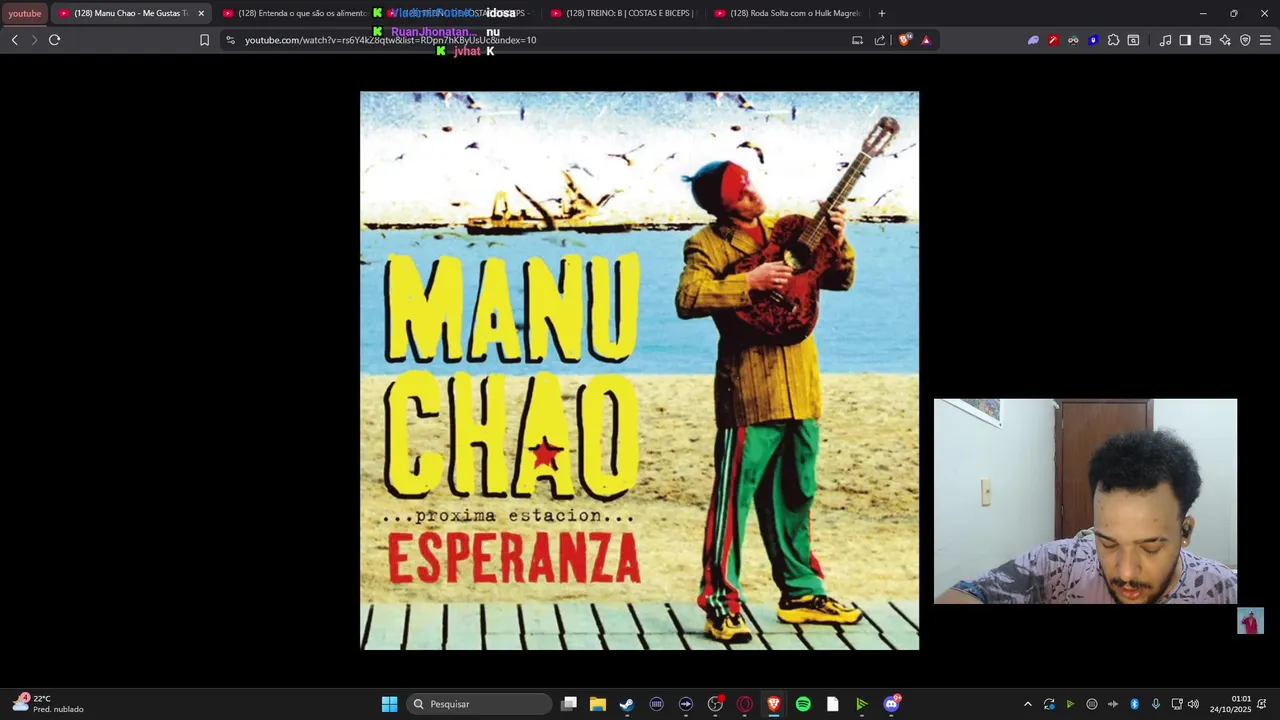
Task: Open the Extensions puzzle piece menu
Action: 1113,40
